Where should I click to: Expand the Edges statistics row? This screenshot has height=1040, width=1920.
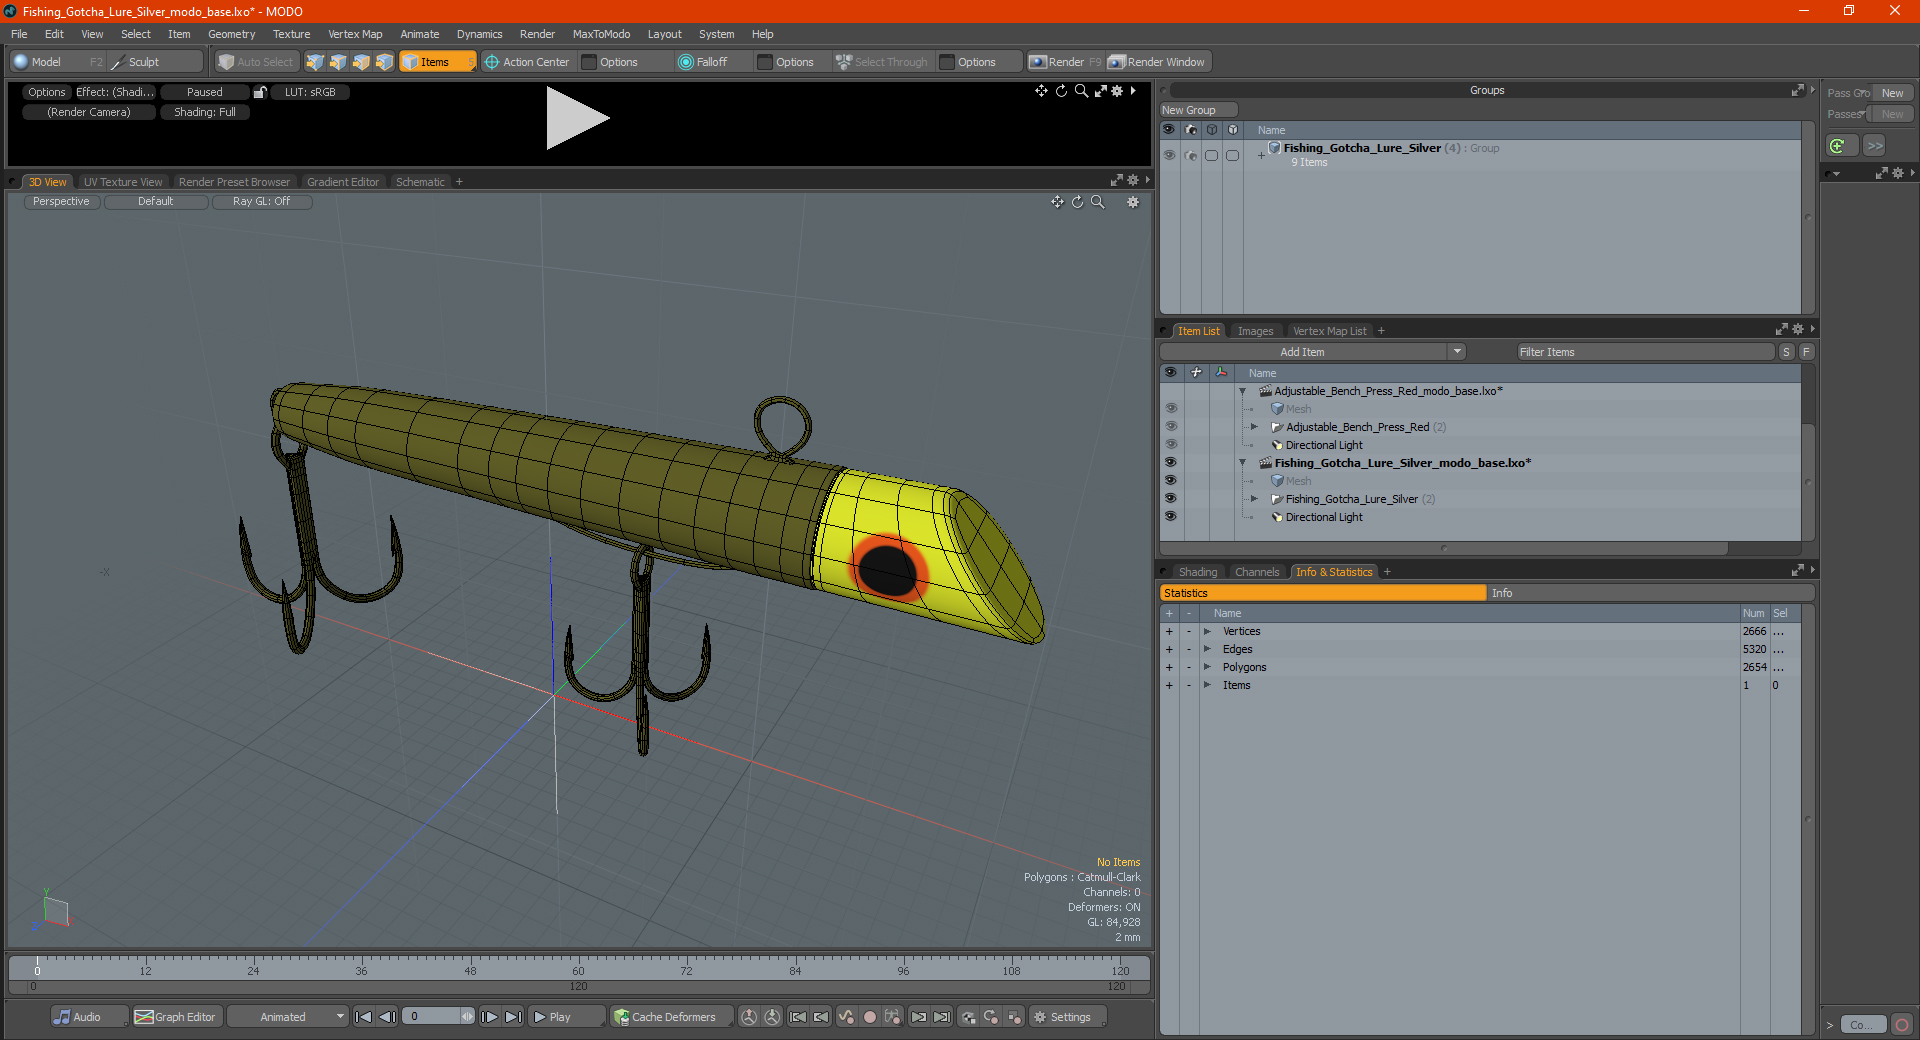(1207, 649)
